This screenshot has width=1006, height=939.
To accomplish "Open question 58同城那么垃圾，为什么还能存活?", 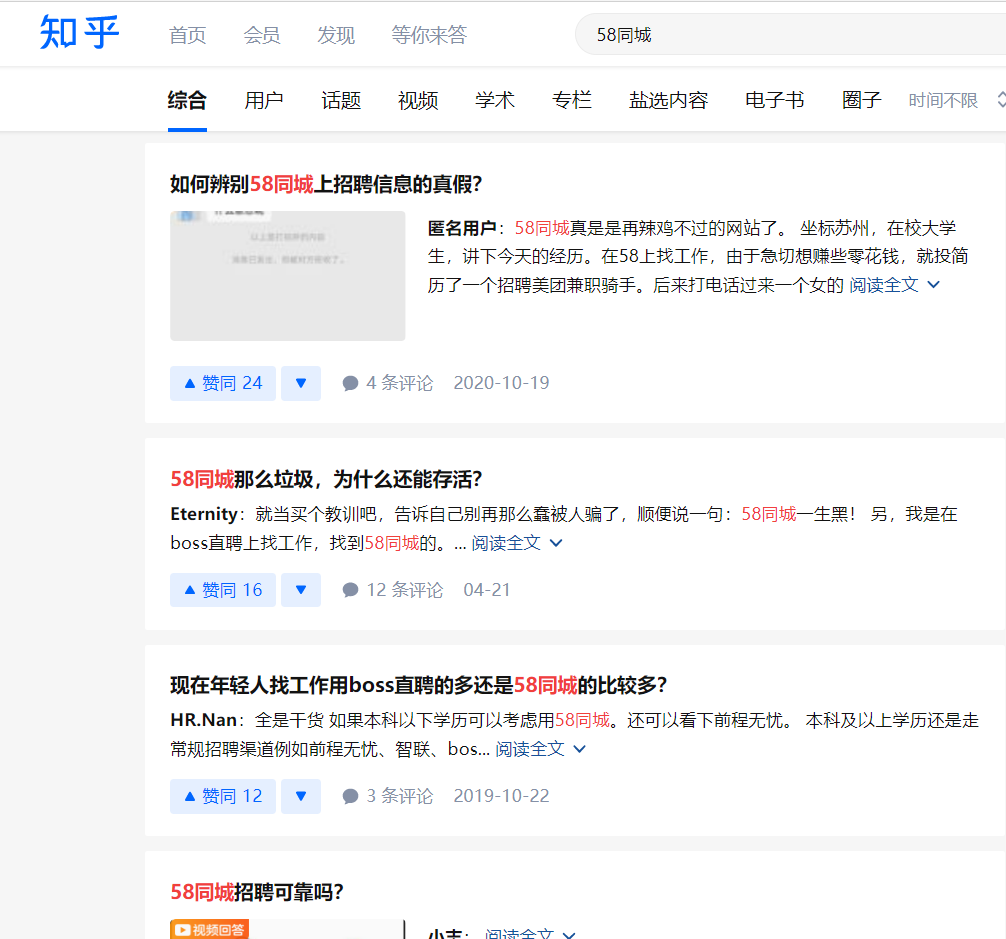I will [326, 479].
